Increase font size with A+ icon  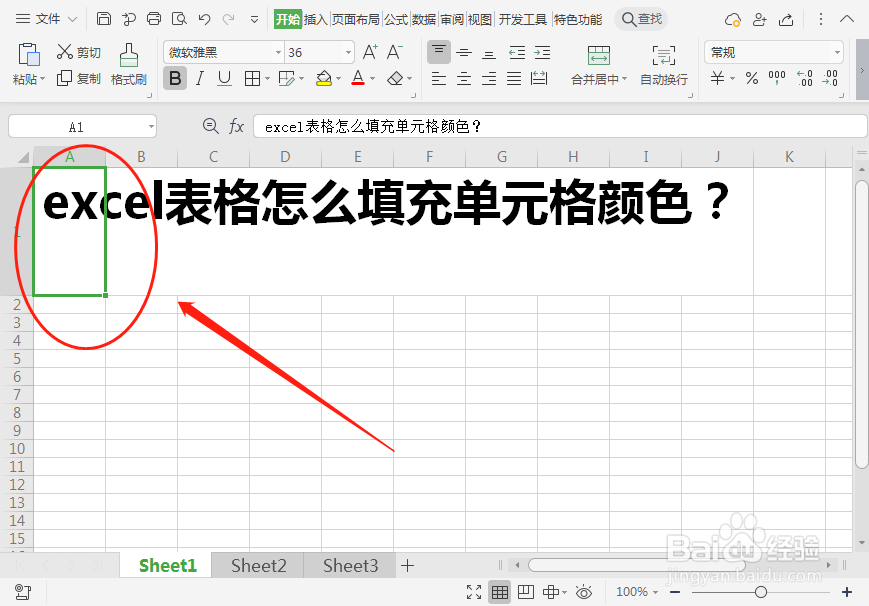coord(370,52)
